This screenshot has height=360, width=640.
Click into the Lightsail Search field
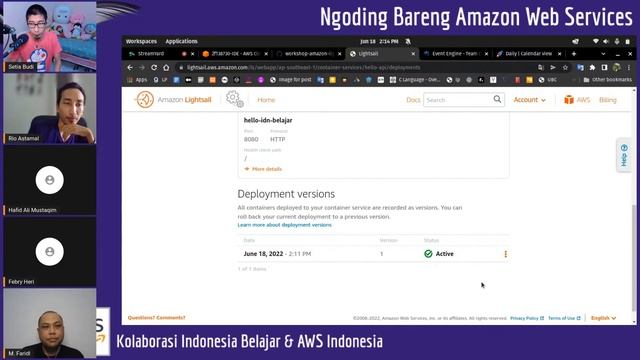tap(457, 100)
